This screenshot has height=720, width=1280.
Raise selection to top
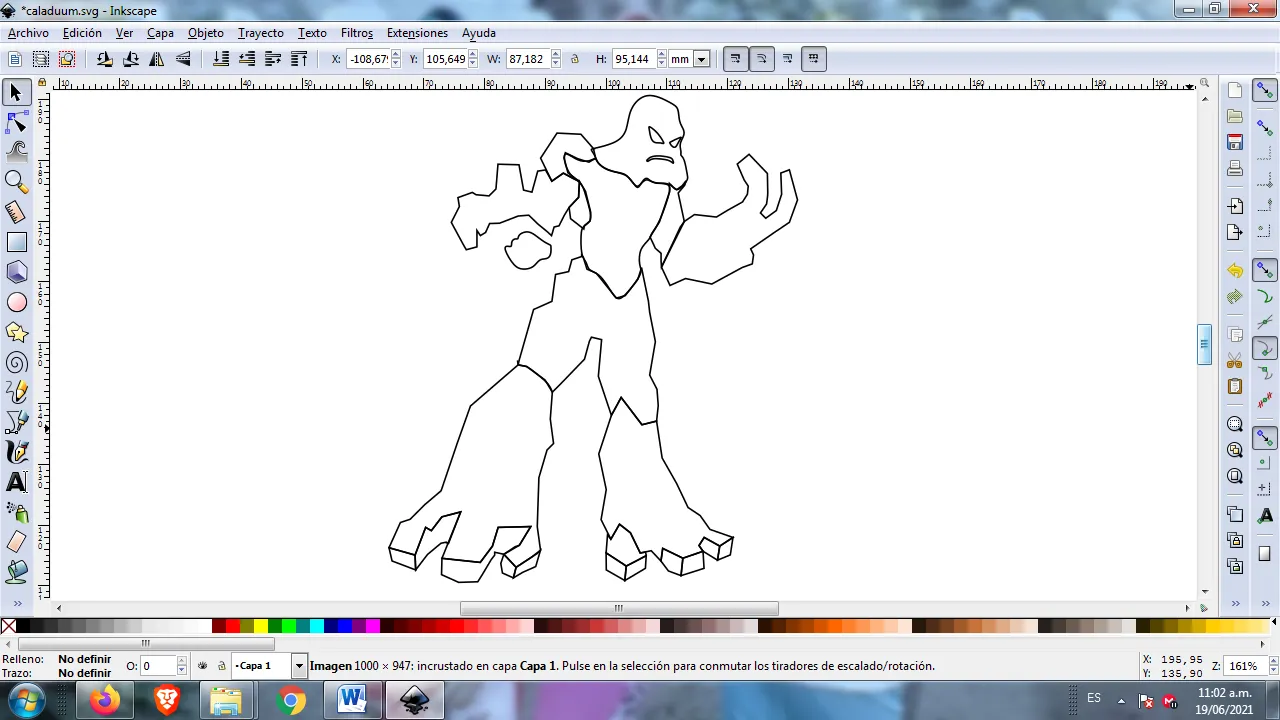coord(299,59)
